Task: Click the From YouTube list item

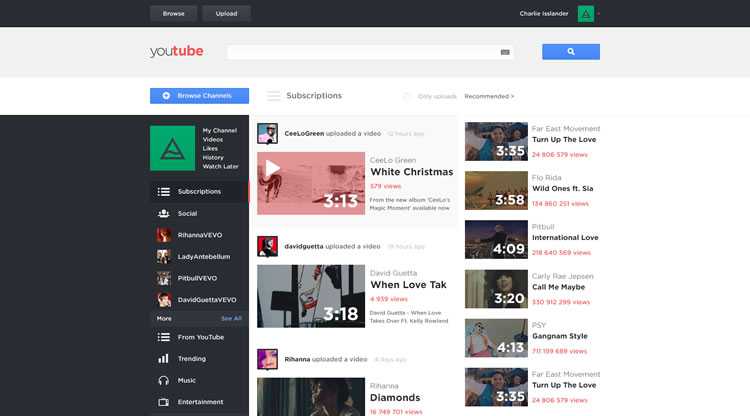Action: (200, 337)
